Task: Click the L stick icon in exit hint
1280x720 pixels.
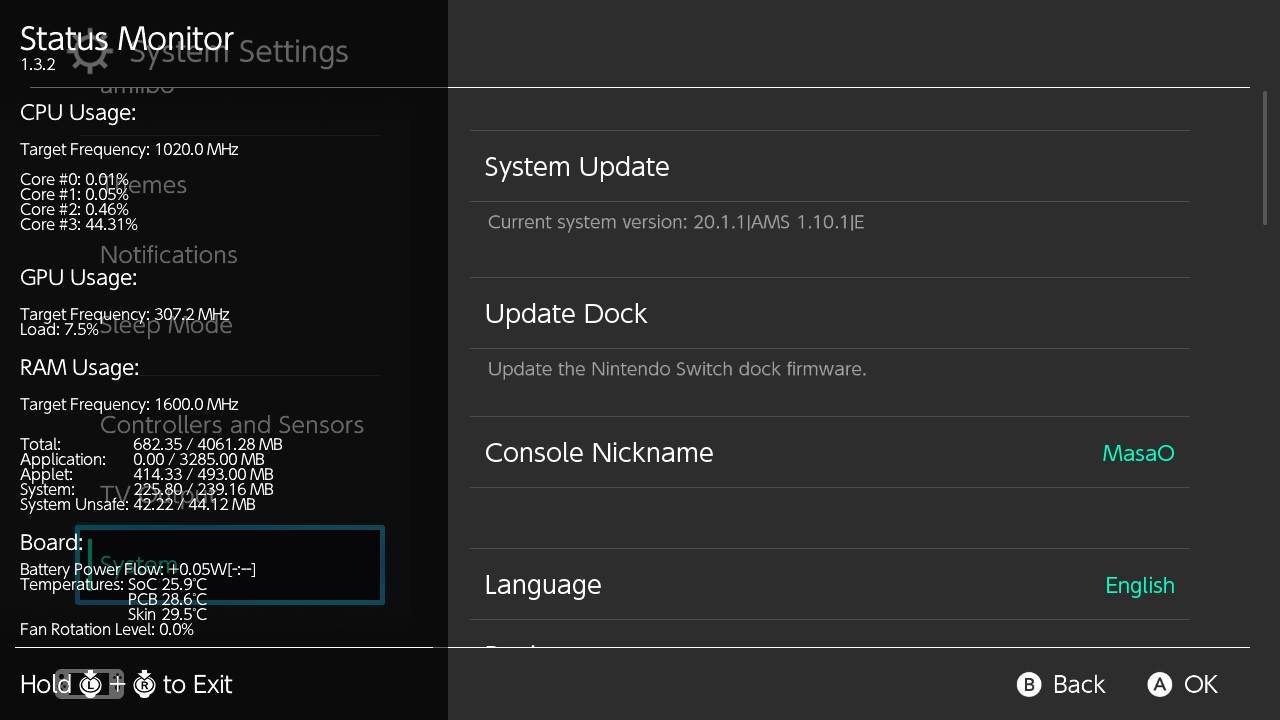Action: coord(91,684)
